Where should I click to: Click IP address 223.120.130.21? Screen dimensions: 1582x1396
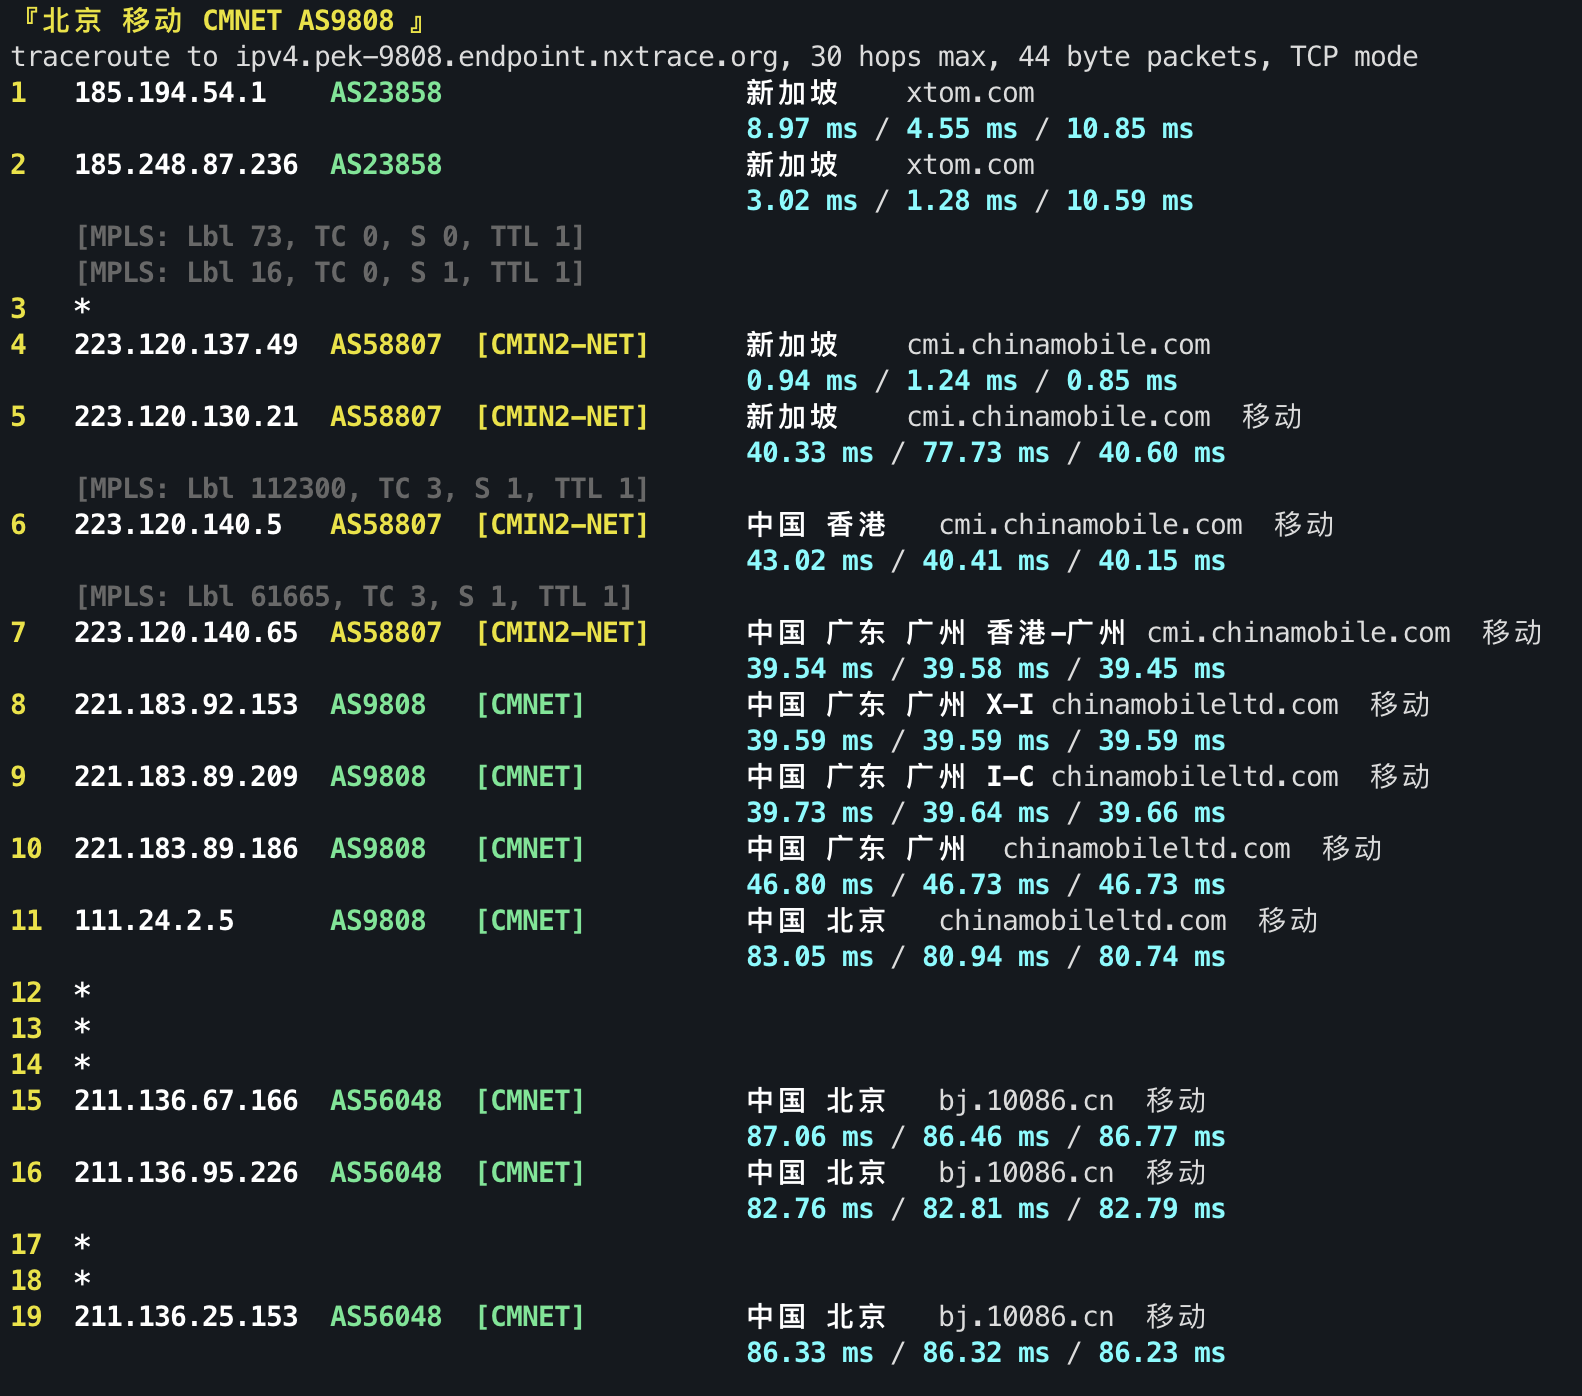[186, 417]
